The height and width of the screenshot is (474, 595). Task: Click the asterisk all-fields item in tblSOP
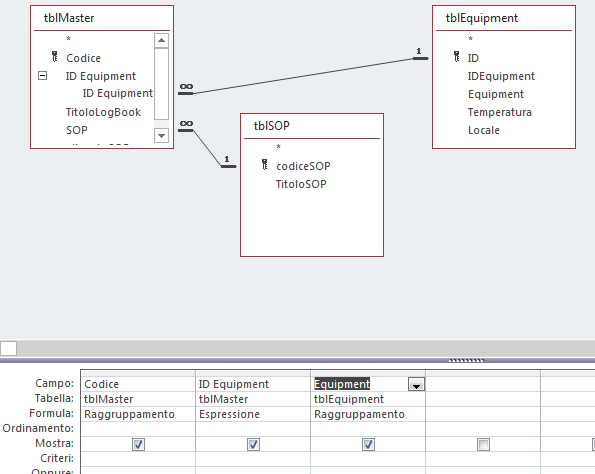[x=279, y=147]
